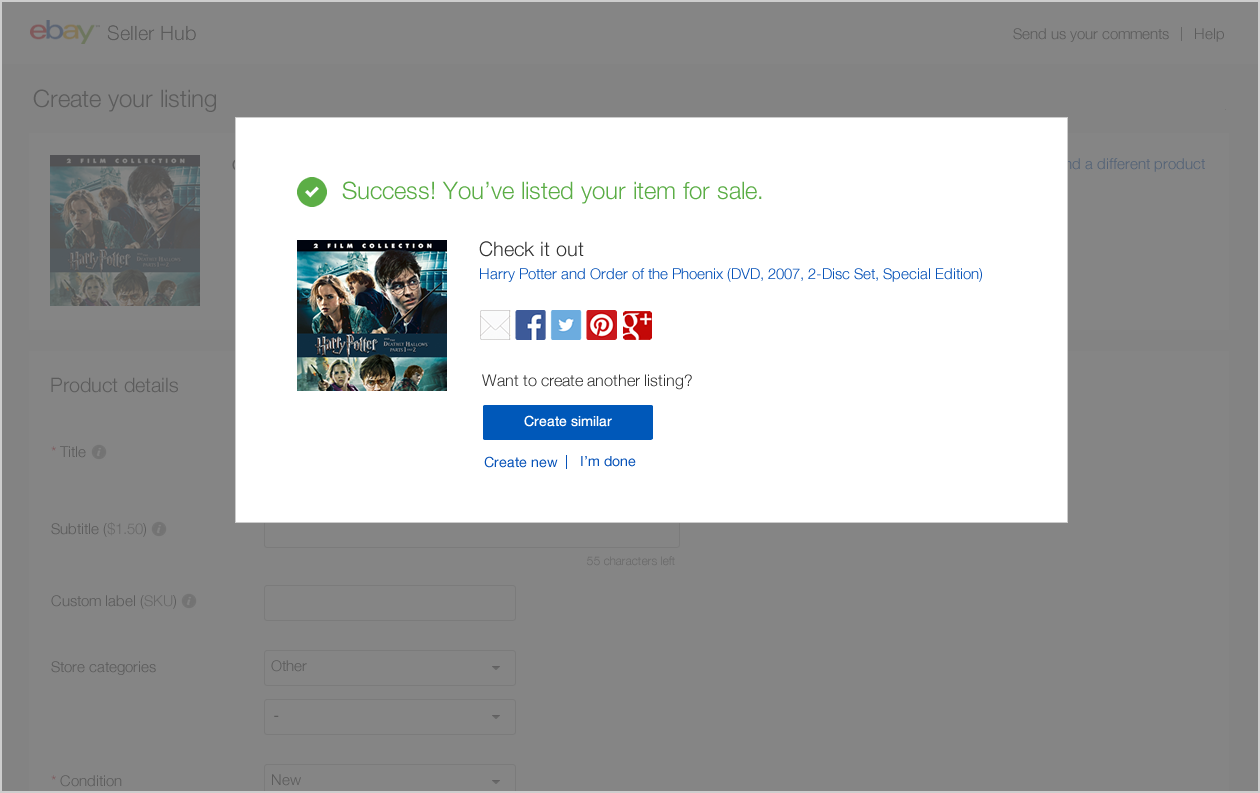Click the Custom label SKU input field

point(390,603)
